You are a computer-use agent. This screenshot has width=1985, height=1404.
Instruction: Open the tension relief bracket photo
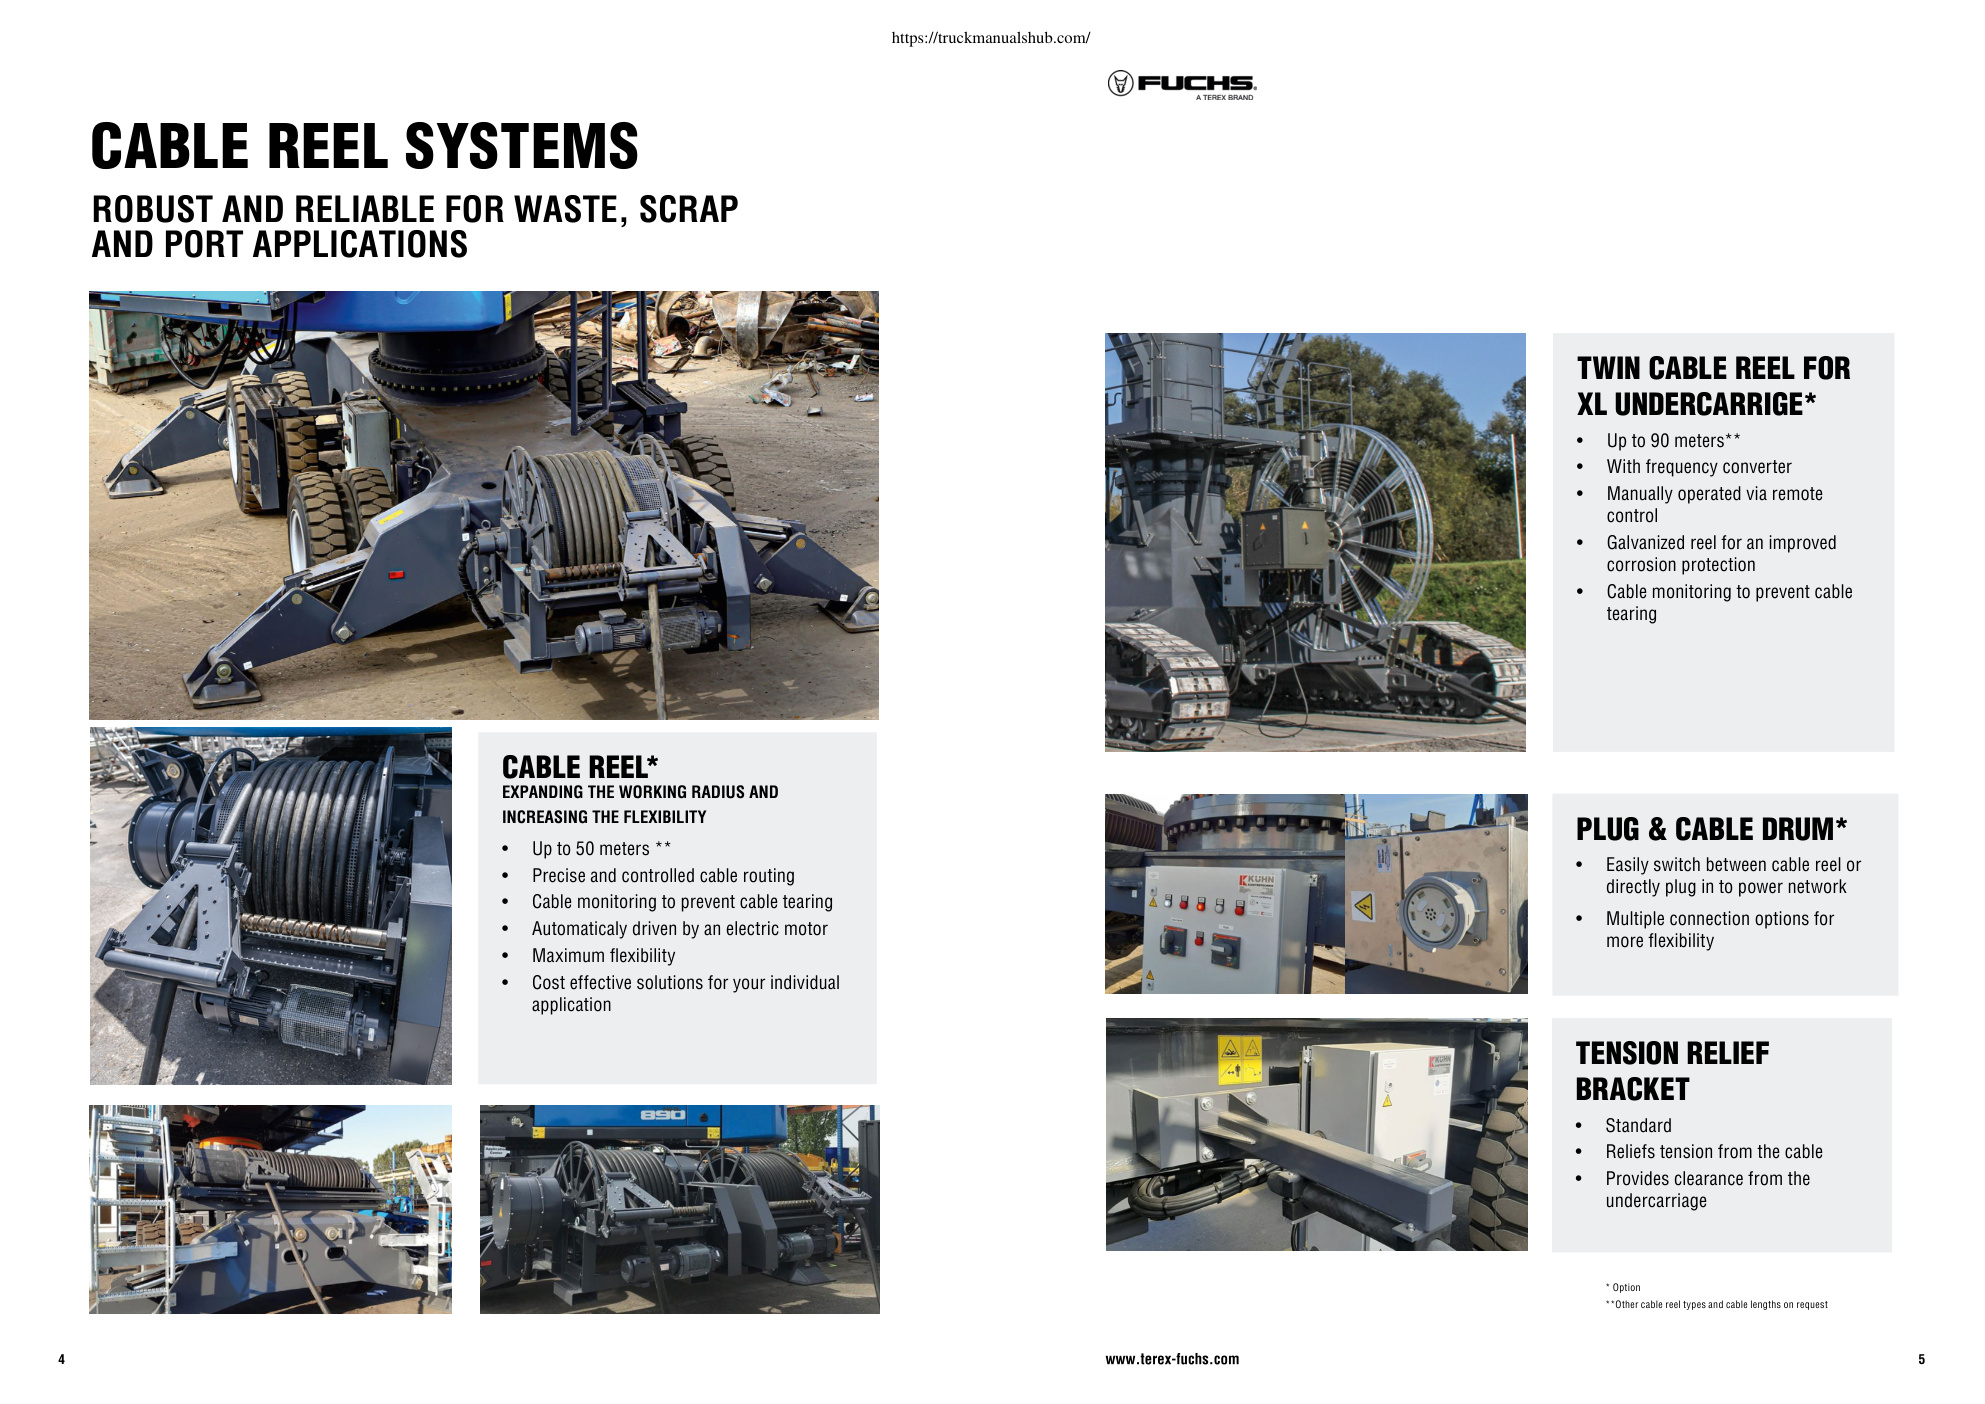pyautogui.click(x=1317, y=1135)
